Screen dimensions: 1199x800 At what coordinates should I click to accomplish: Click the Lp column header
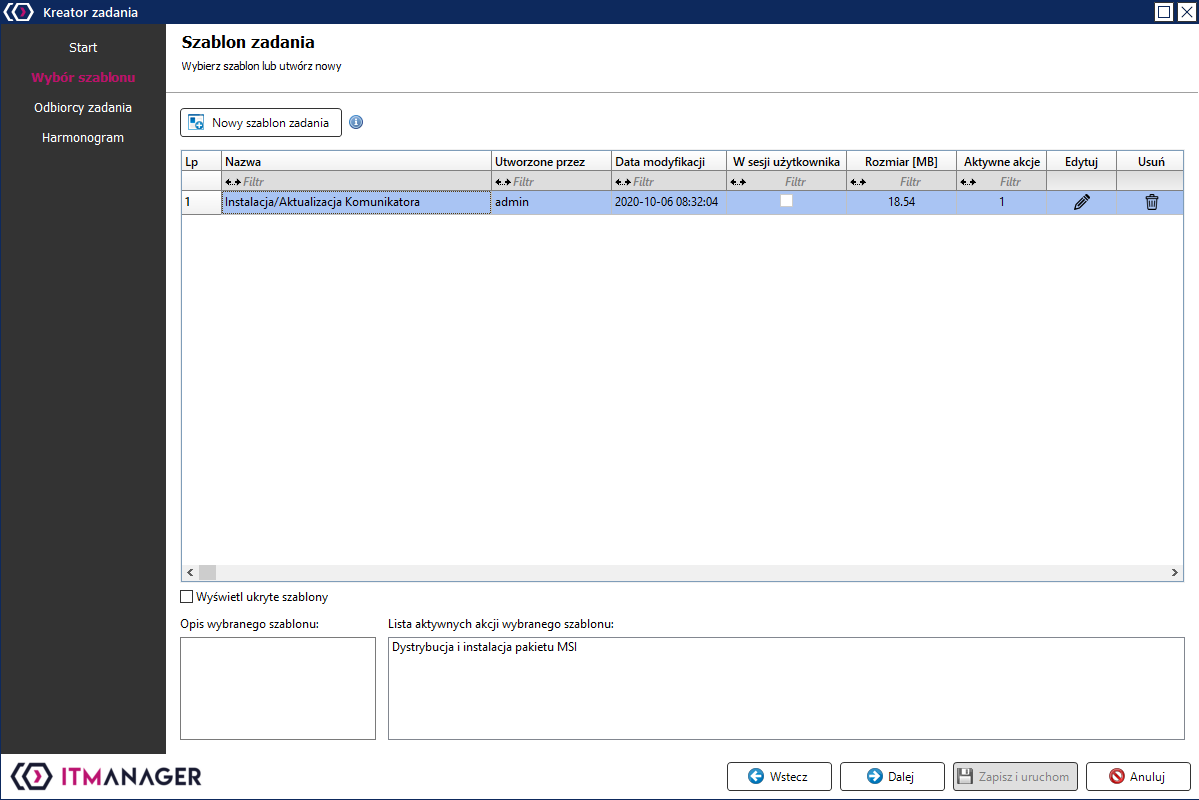pos(201,161)
